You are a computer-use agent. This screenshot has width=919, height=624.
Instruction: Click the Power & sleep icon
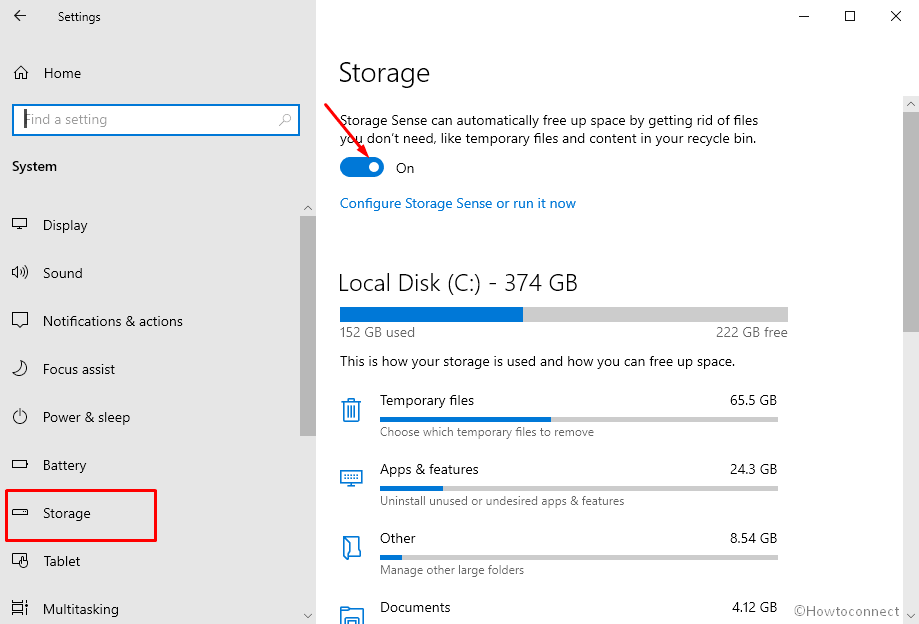tap(20, 417)
